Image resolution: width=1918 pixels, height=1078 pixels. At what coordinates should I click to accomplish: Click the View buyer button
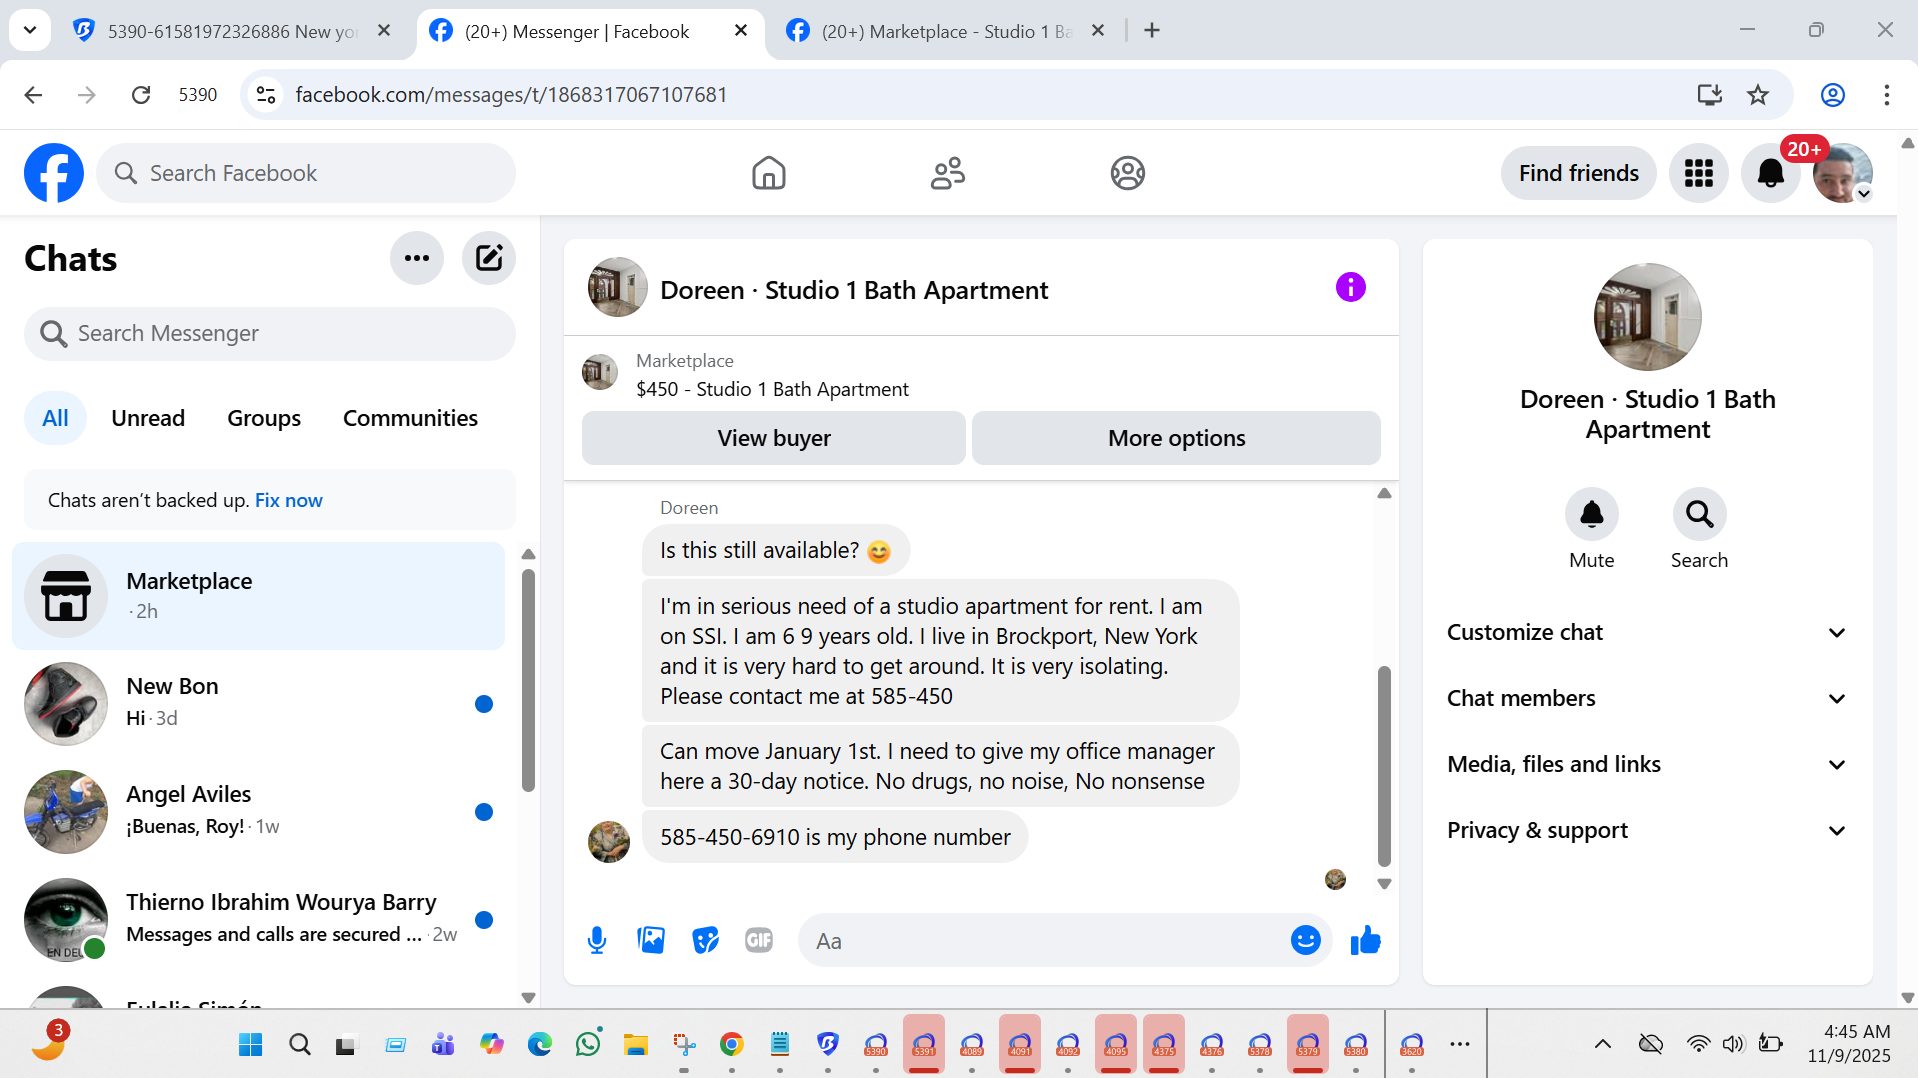click(774, 438)
